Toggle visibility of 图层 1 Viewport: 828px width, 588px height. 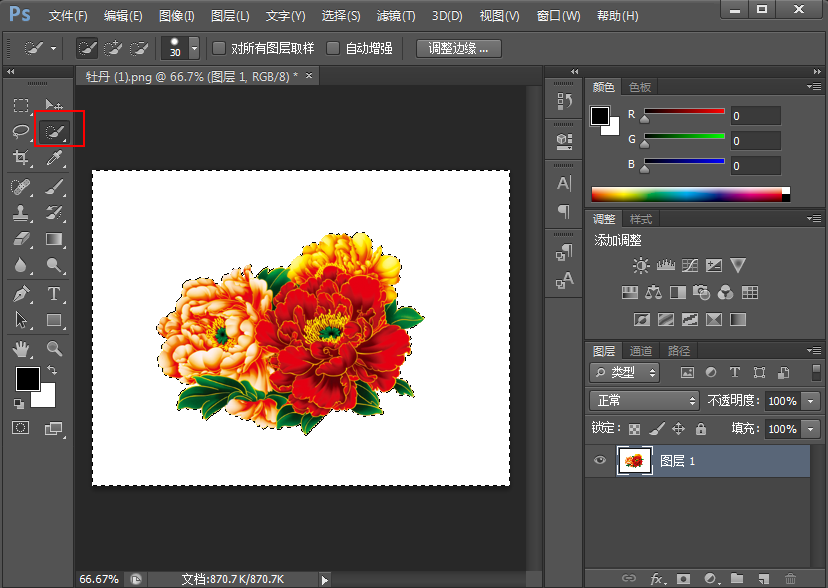[x=599, y=460]
